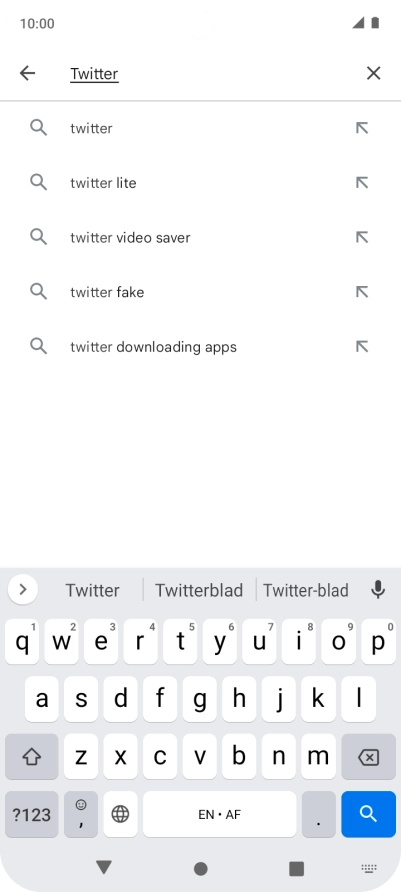Select the 'twitter downloading apps' suggestion
The image size is (401, 892).
pyautogui.click(x=200, y=346)
